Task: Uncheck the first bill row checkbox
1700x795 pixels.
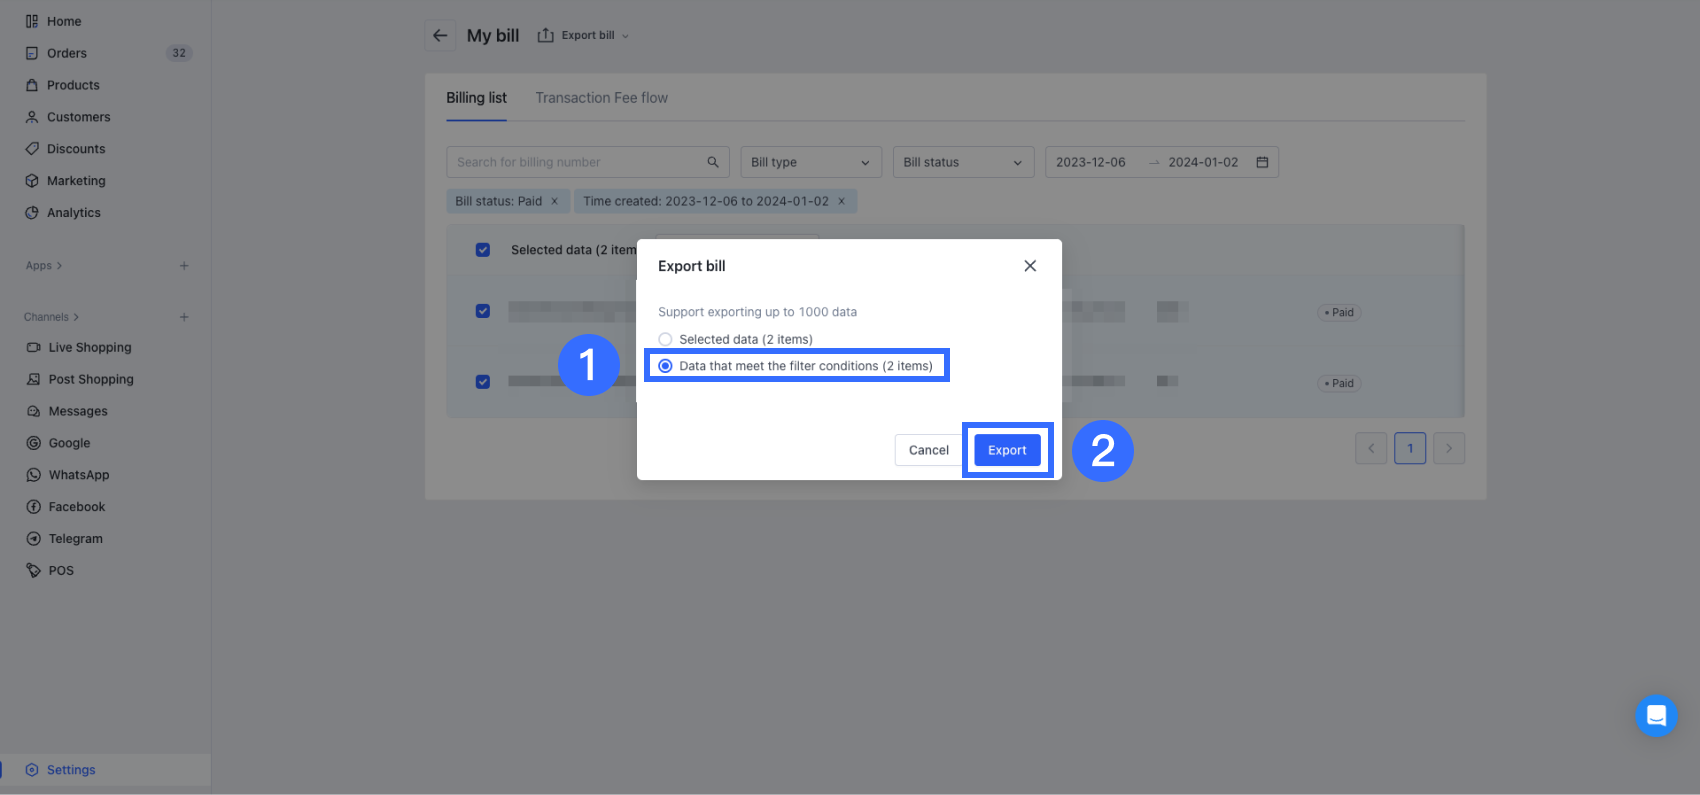Action: (483, 311)
